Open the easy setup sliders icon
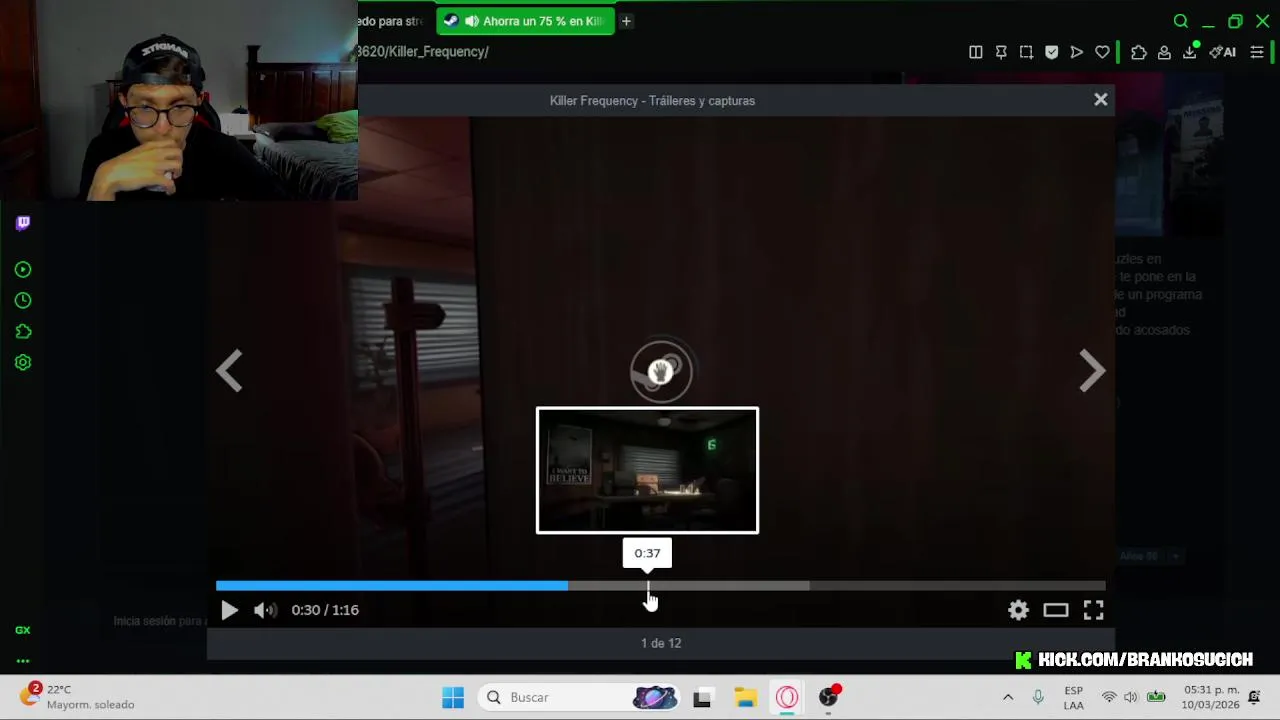Viewport: 1280px width, 720px height. pos(1257,52)
